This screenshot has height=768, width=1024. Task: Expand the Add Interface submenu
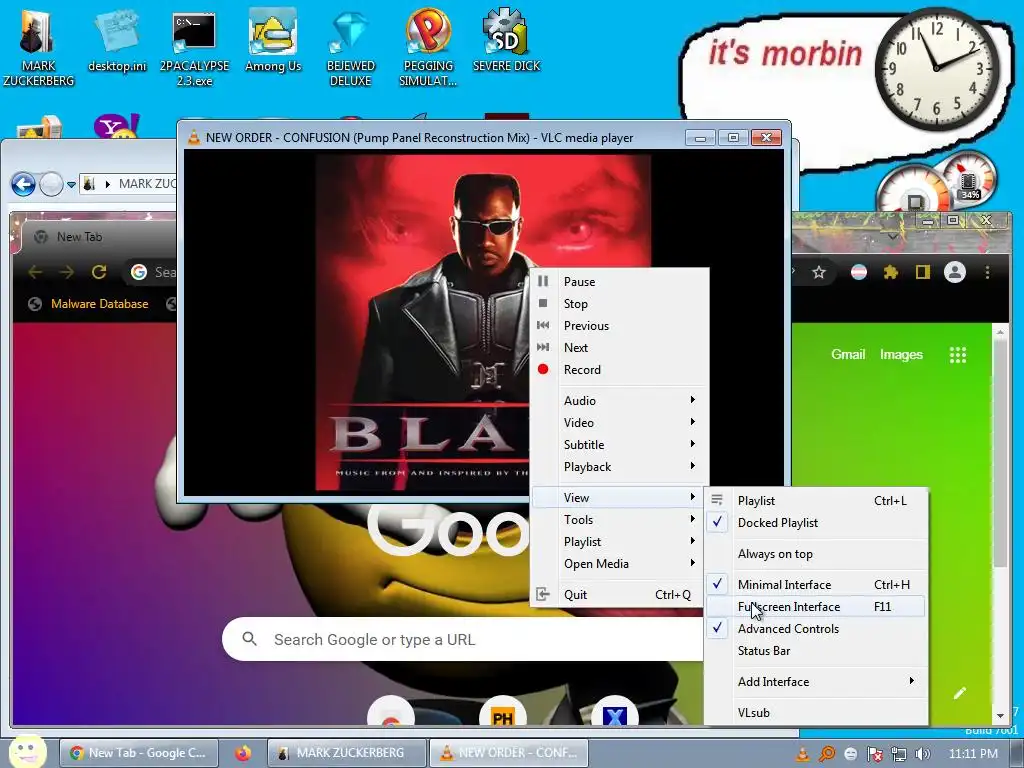(x=816, y=682)
